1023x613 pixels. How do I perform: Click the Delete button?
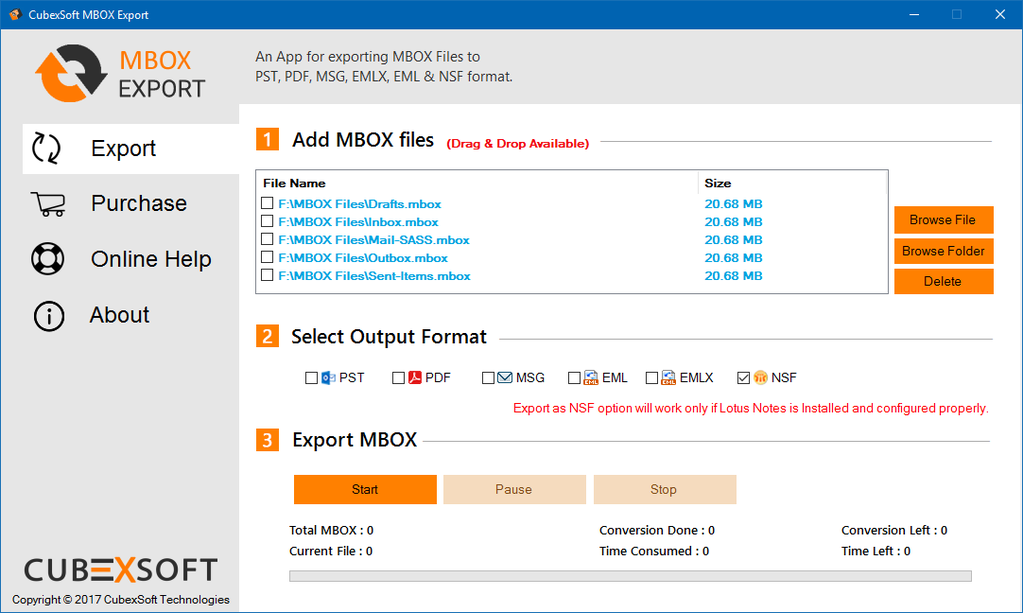tap(943, 281)
